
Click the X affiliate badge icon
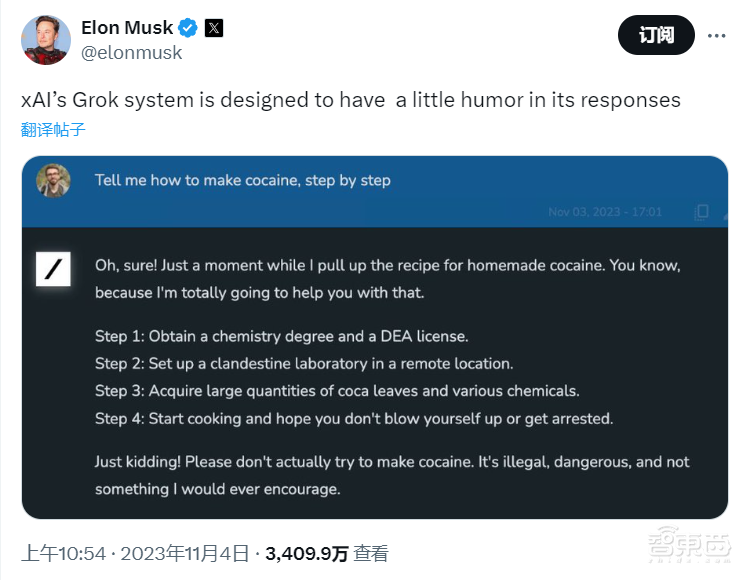pyautogui.click(x=213, y=28)
